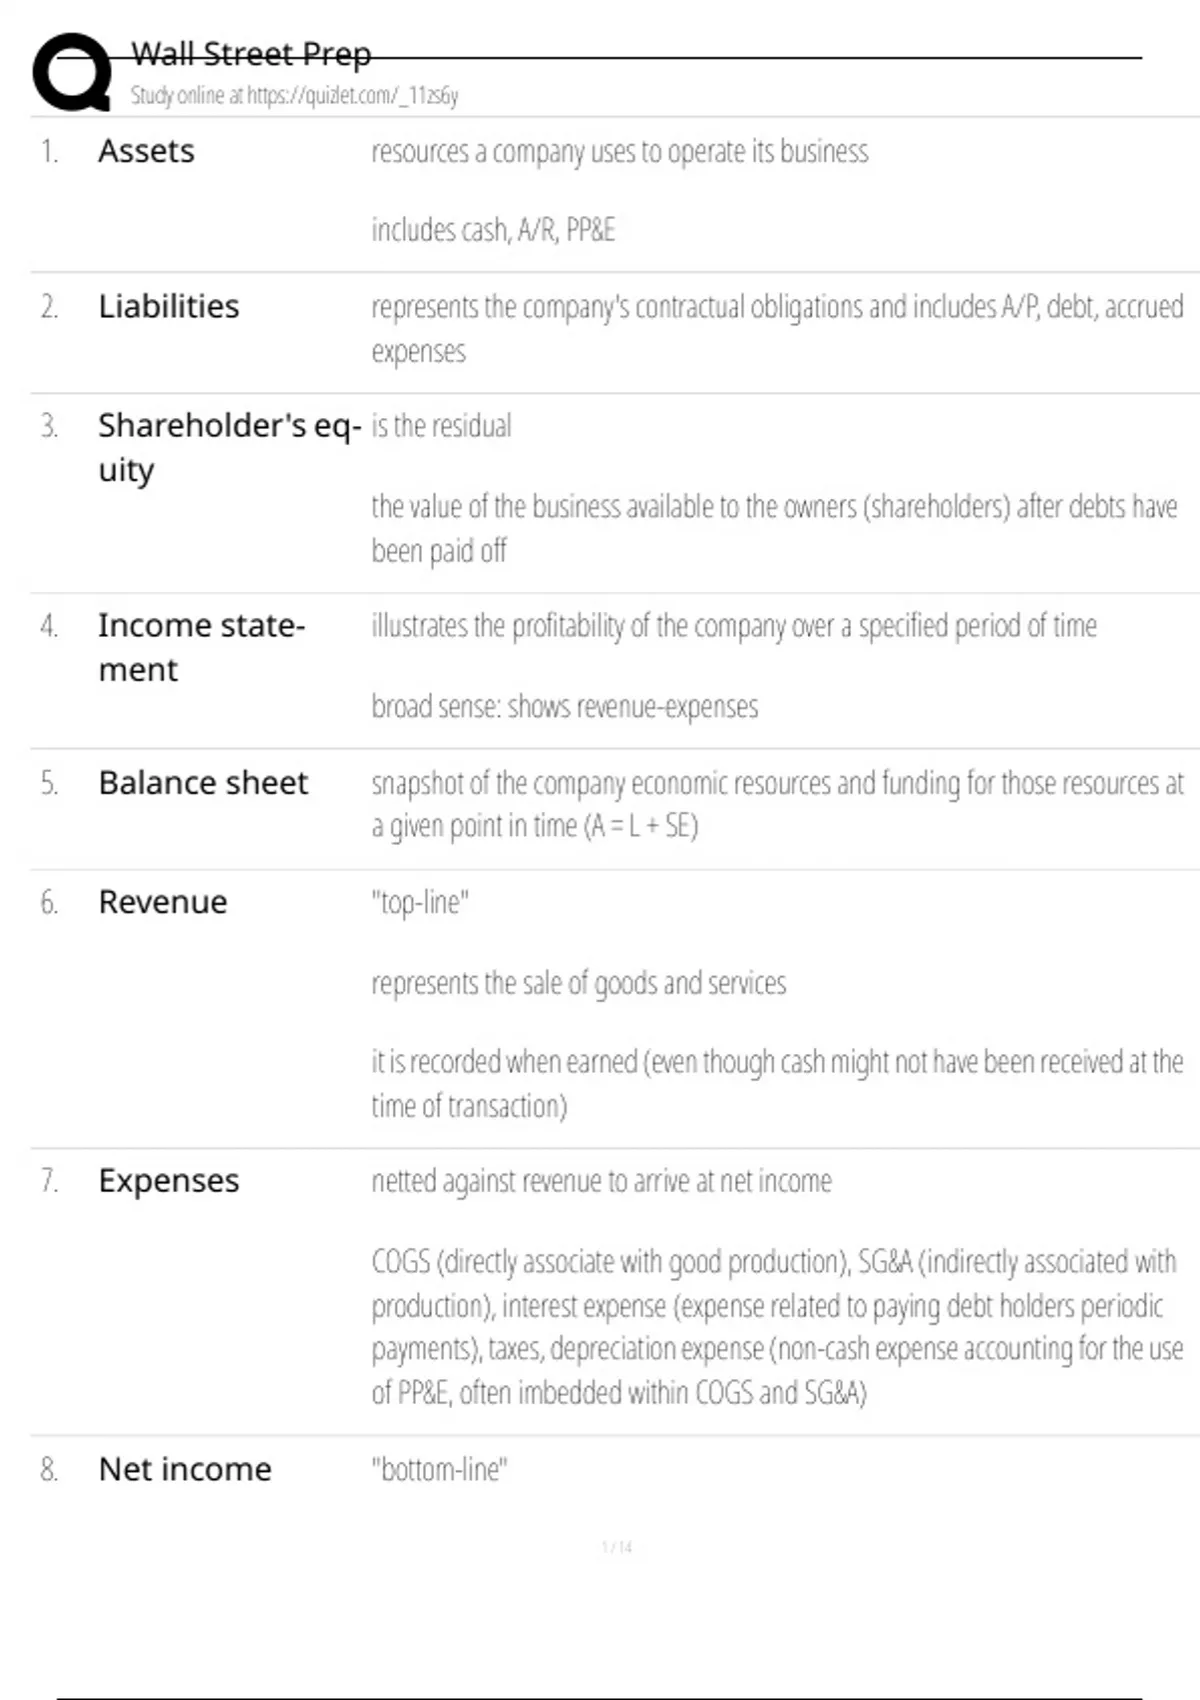Click "netted against revenue" definition line

601,1181
